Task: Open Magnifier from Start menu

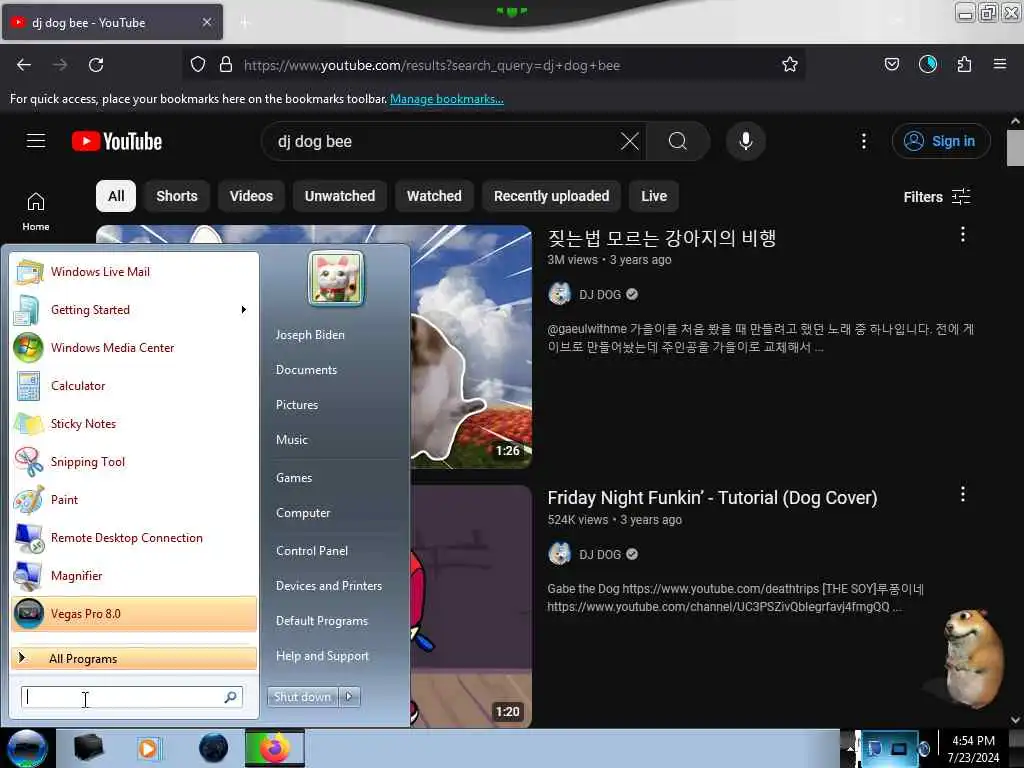Action: click(x=134, y=575)
